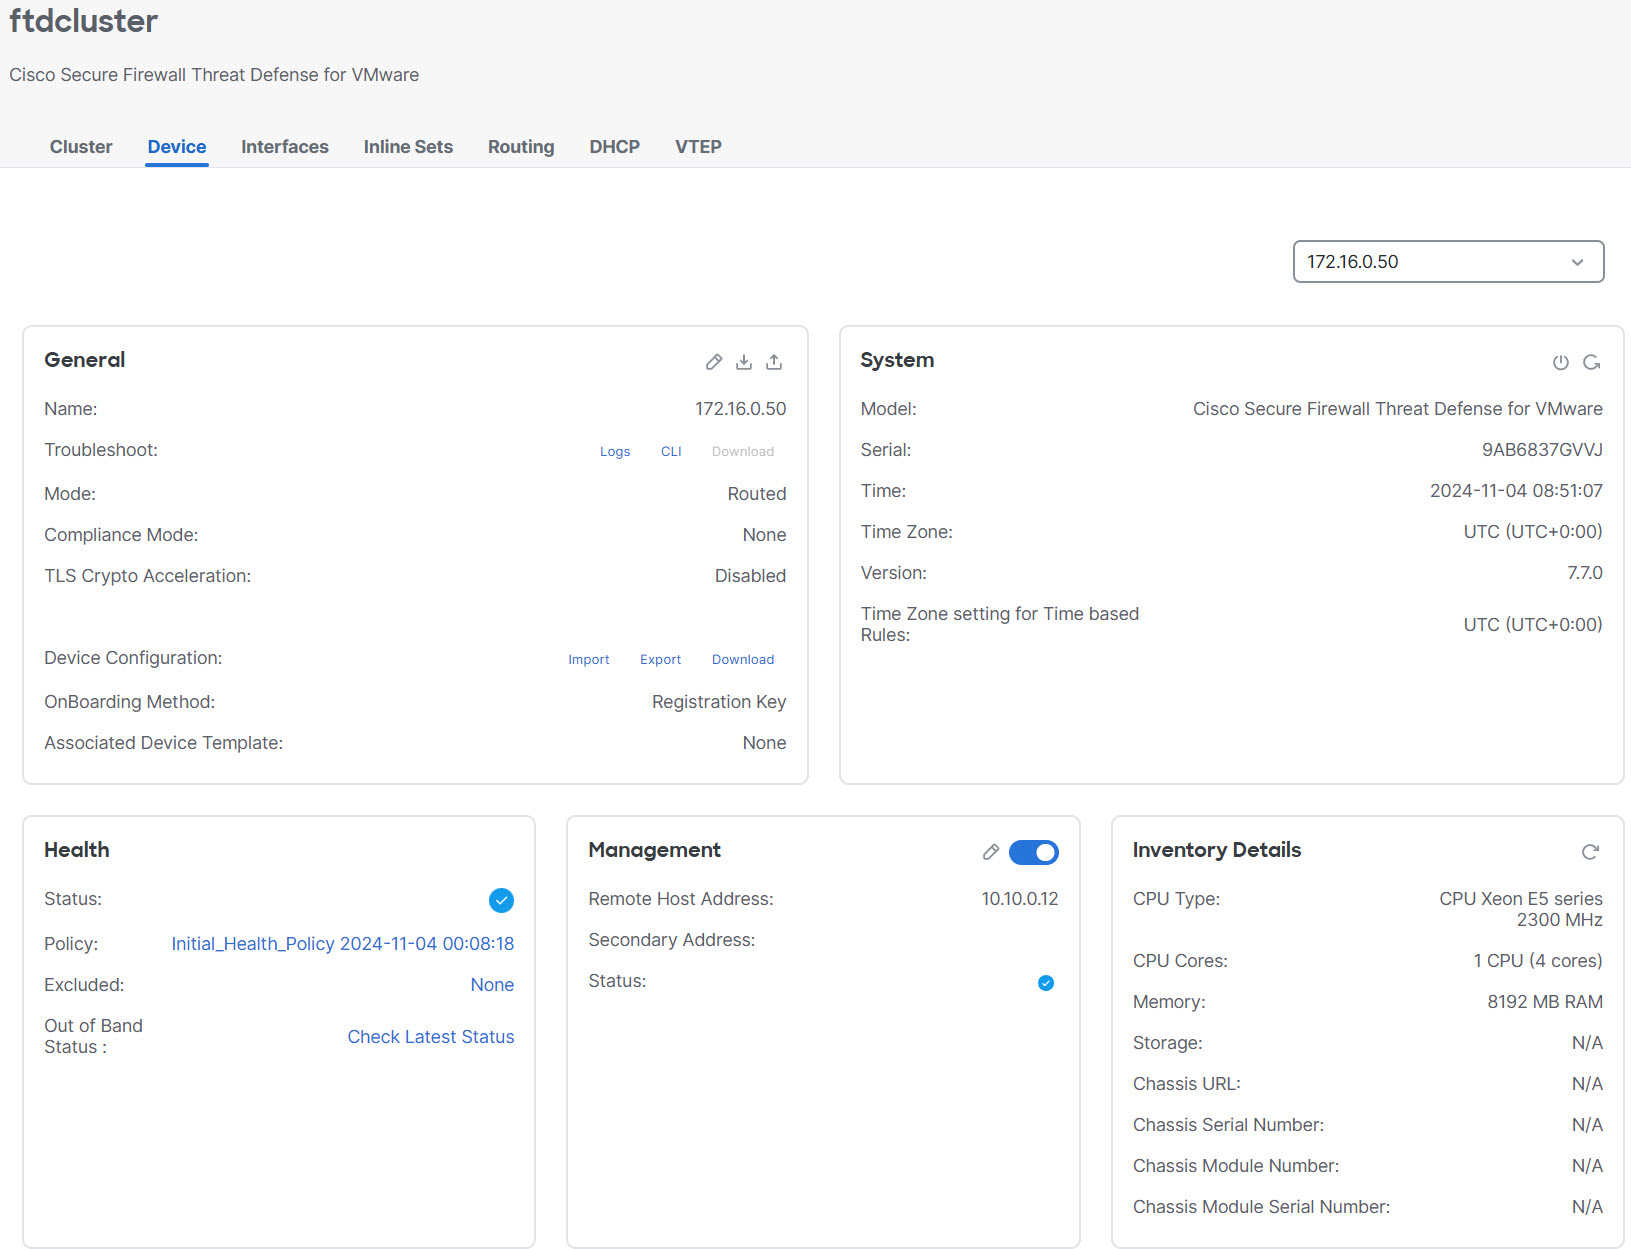1631x1249 pixels.
Task: Click the upload icon in General panel
Action: click(x=774, y=361)
